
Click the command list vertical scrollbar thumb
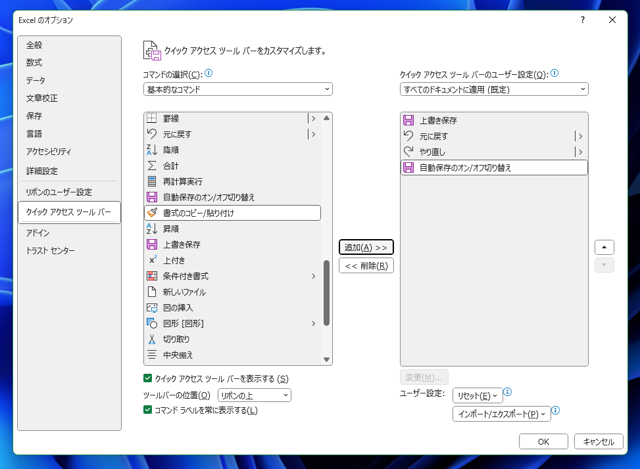pyautogui.click(x=326, y=293)
